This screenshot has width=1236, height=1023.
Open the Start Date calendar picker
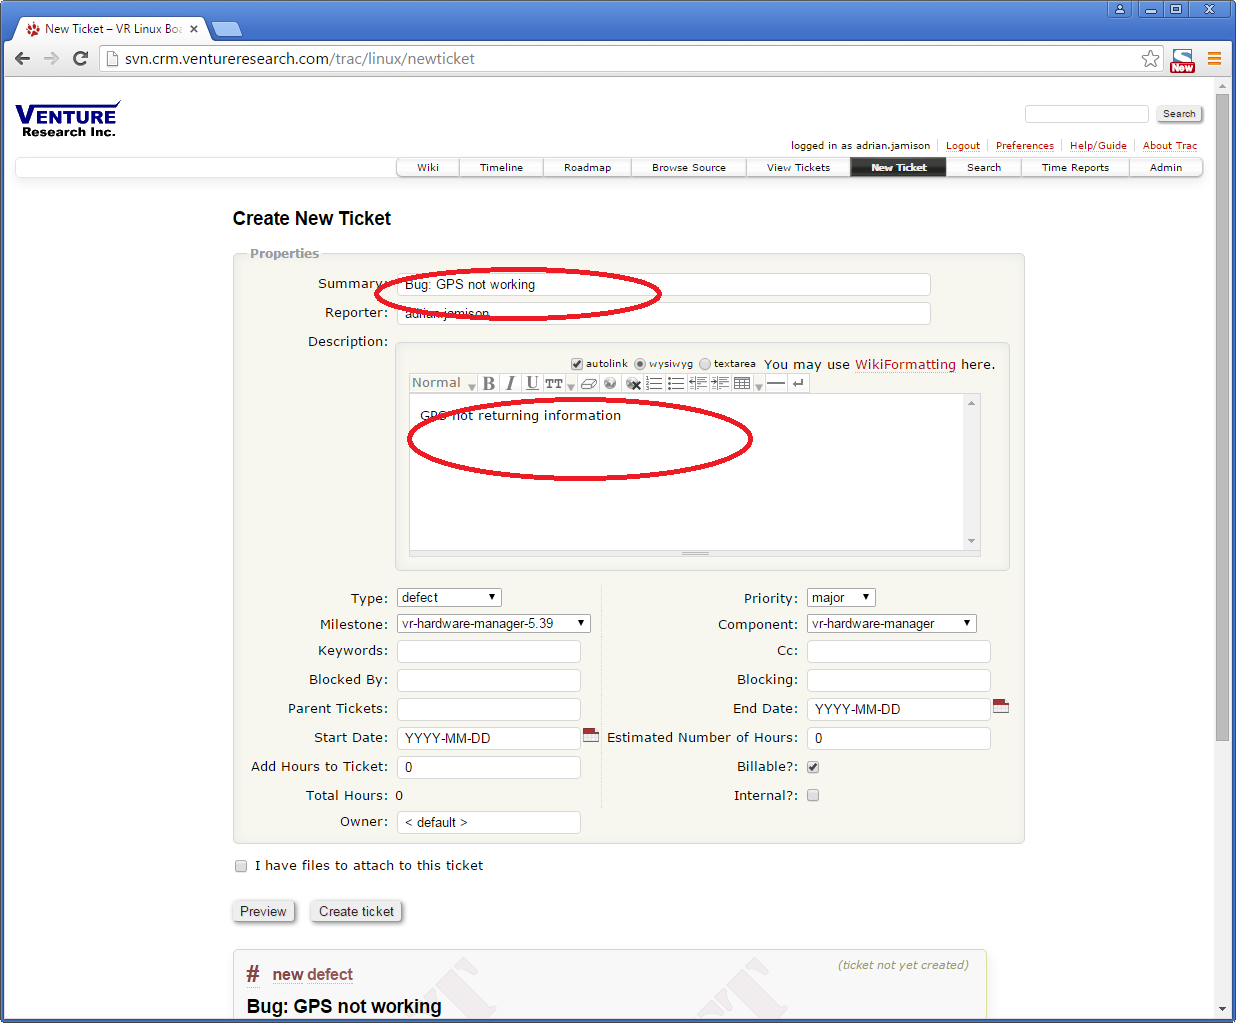(591, 736)
